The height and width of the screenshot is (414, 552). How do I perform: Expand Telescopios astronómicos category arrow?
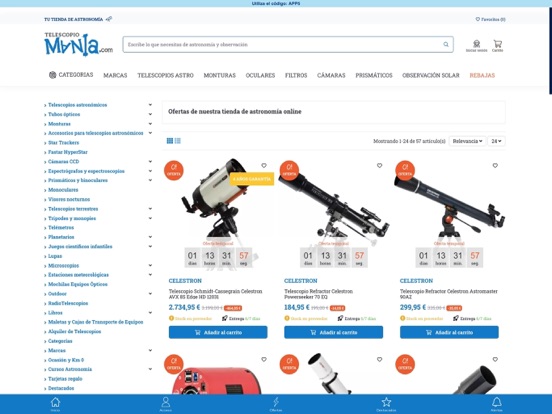point(150,105)
